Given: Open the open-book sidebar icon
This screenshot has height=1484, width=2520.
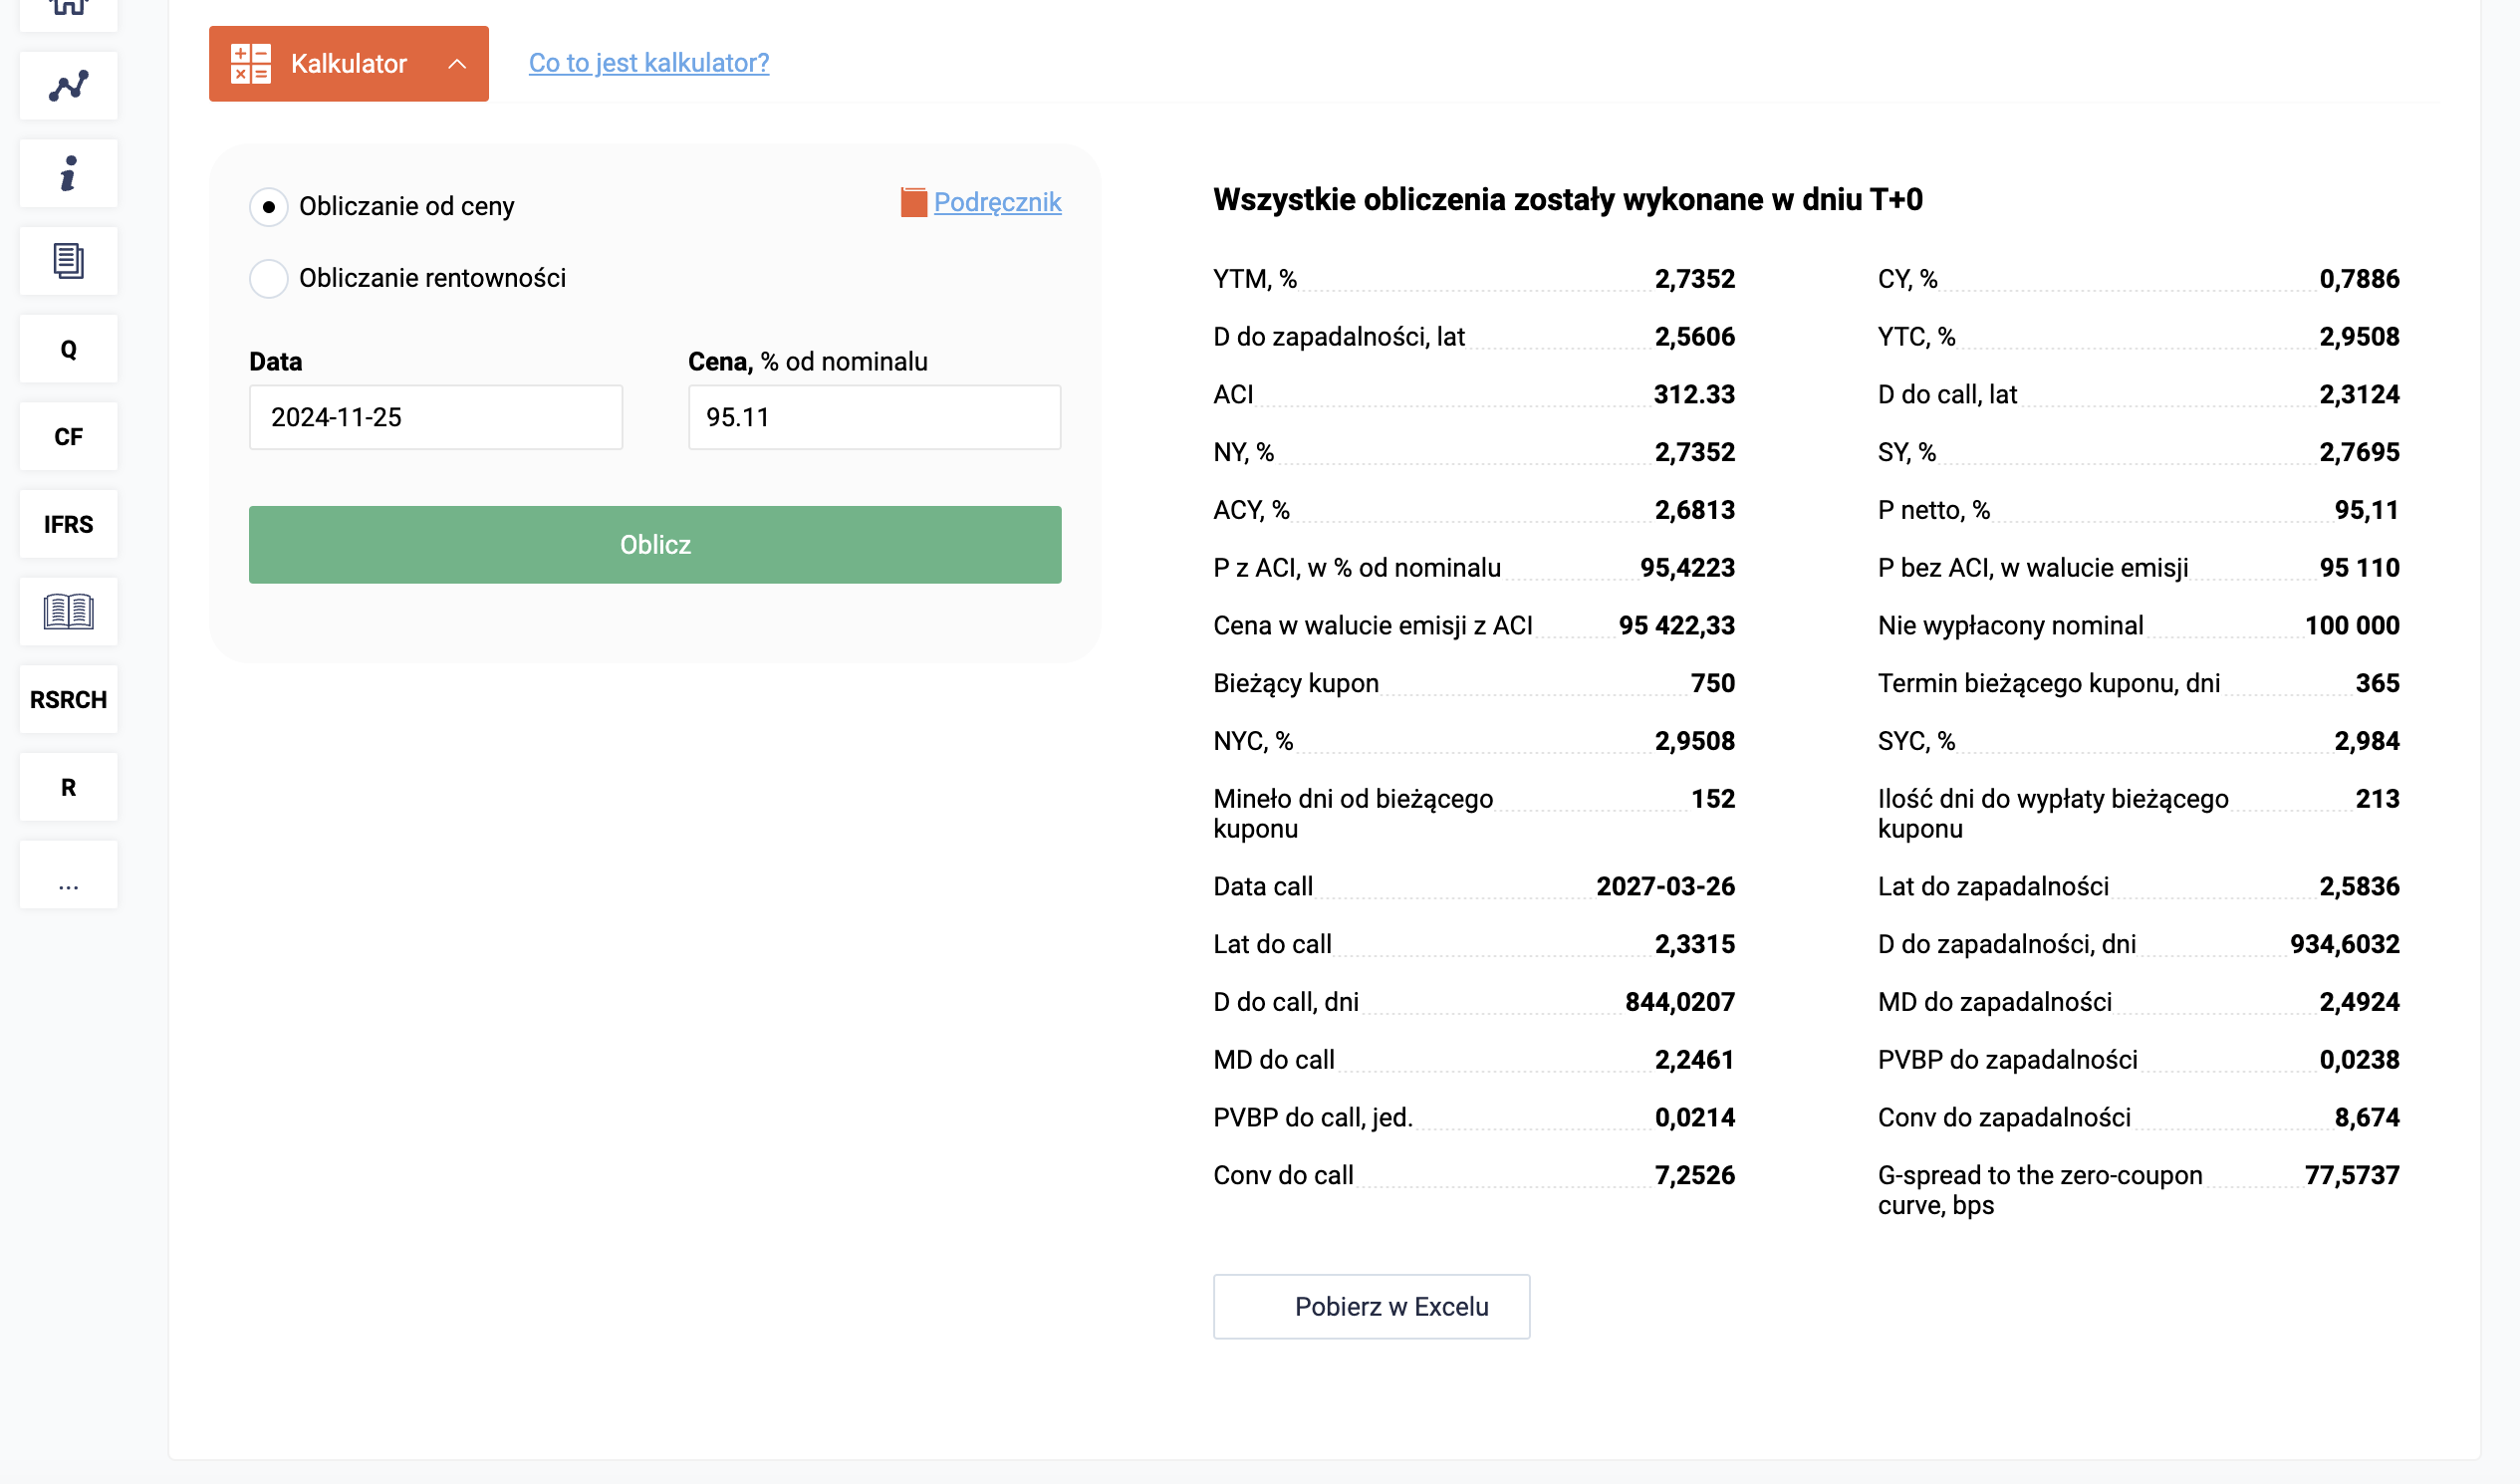Looking at the screenshot, I should [x=68, y=611].
